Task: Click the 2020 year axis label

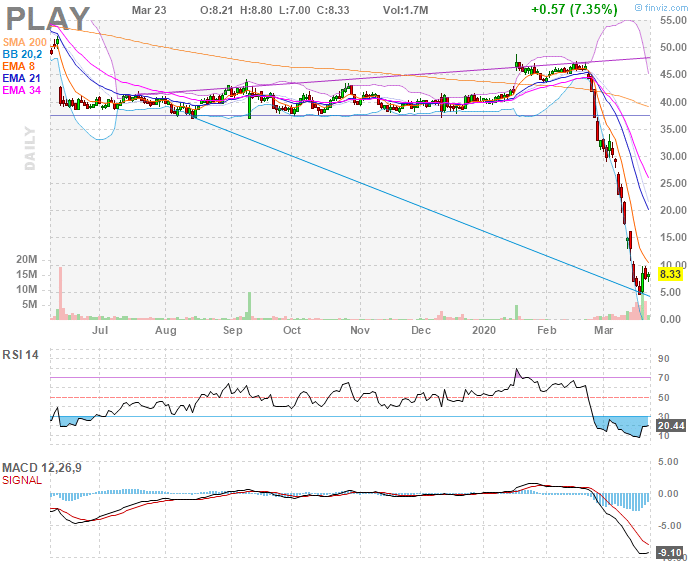Action: pos(484,330)
